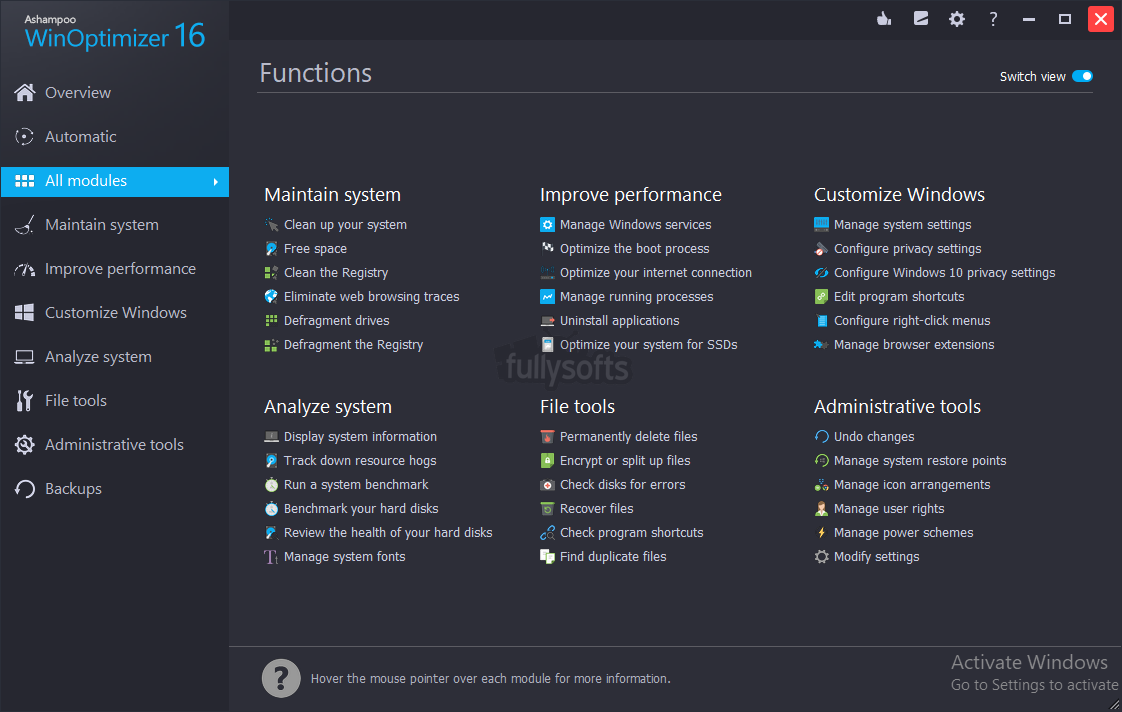Expand the All modules arrow

coord(215,182)
